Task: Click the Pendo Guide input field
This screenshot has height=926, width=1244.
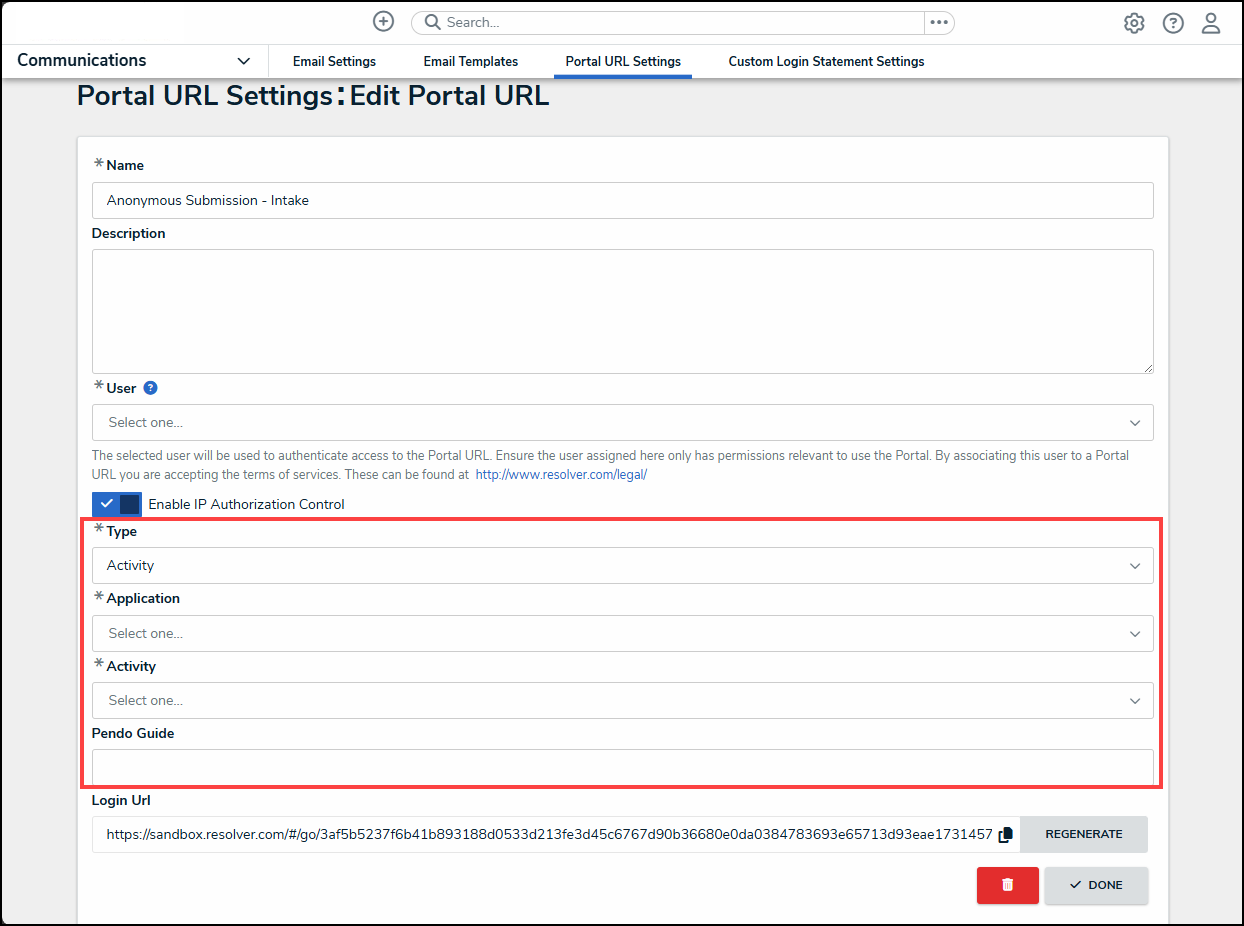Action: click(622, 767)
